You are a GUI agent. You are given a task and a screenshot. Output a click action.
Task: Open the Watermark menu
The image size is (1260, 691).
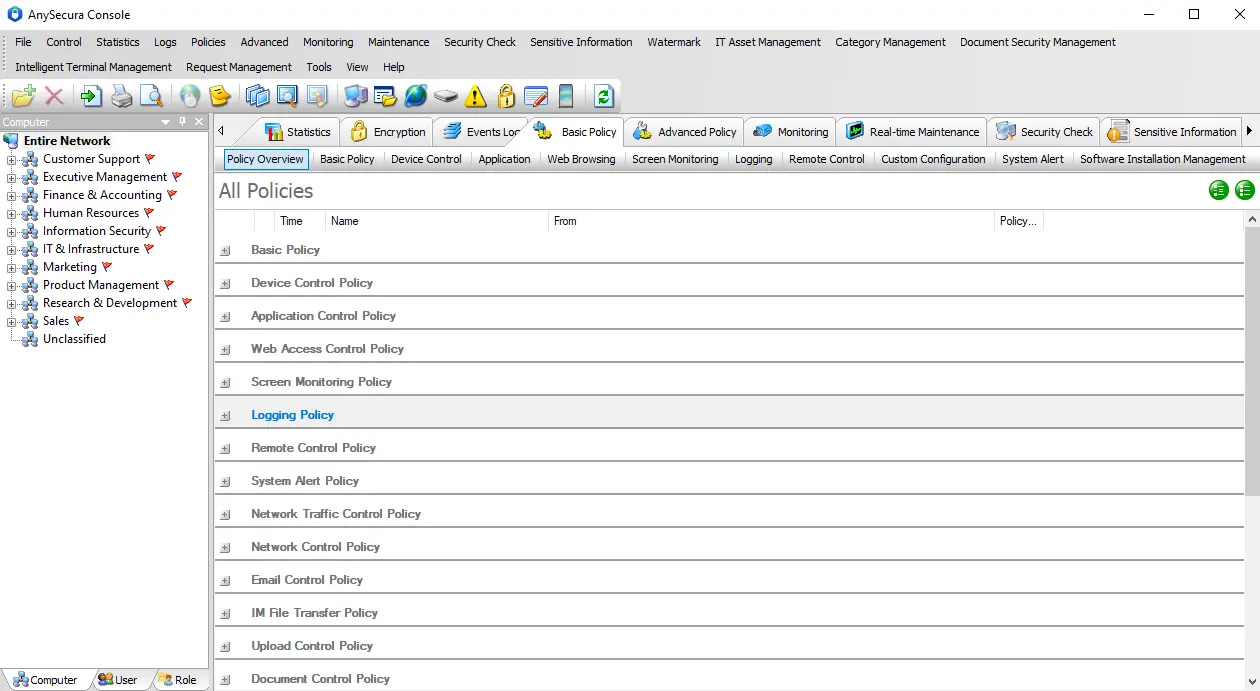pos(674,42)
